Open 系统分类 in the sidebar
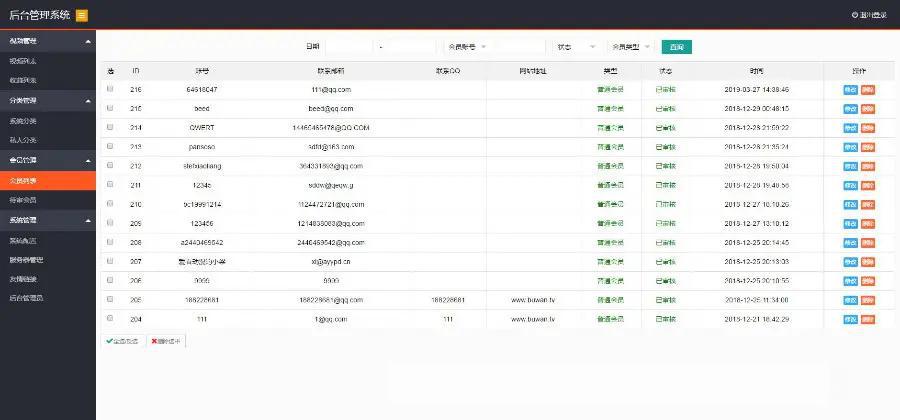 [x=23, y=121]
